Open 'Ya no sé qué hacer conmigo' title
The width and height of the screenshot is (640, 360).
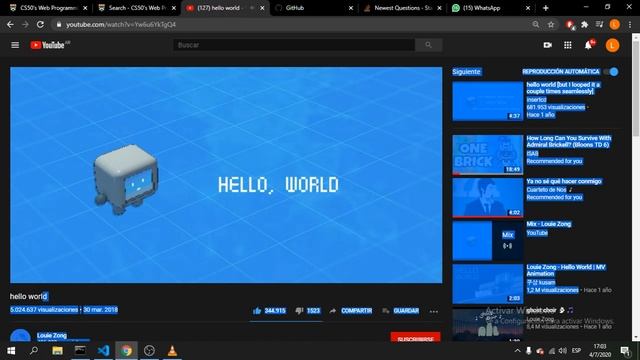click(564, 181)
